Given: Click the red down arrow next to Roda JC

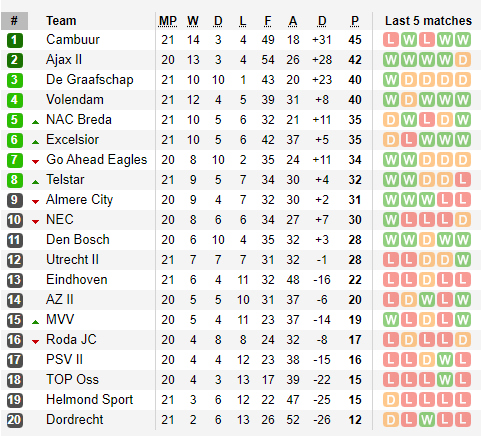Looking at the screenshot, I should 35,342.
